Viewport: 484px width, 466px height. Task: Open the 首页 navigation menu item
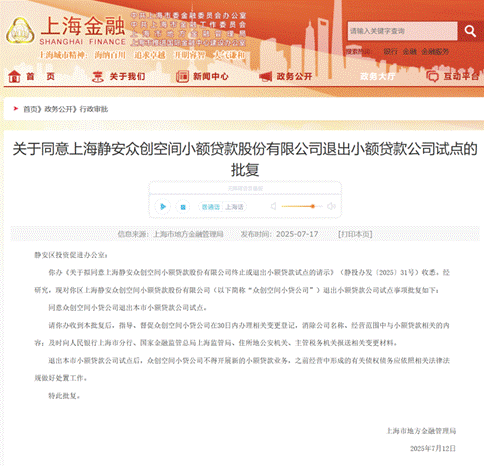click(x=40, y=76)
